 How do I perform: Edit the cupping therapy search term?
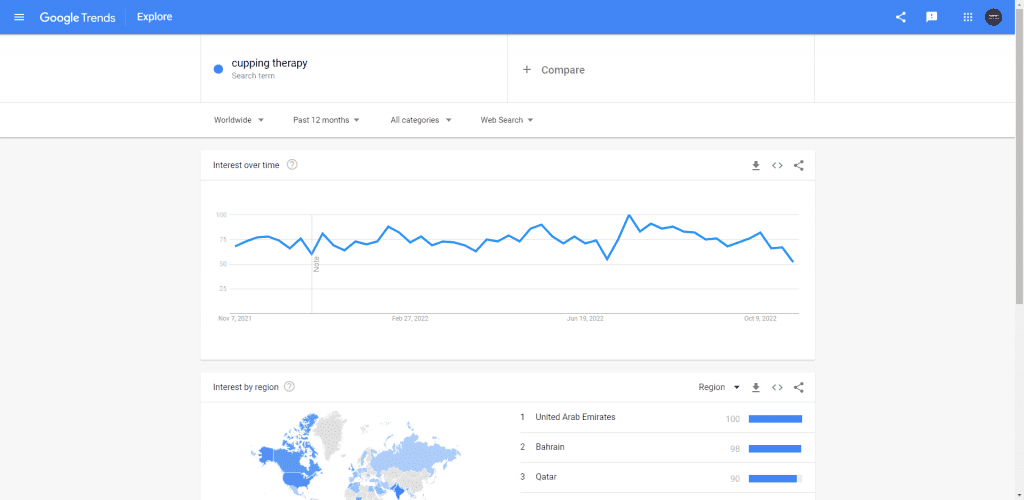click(270, 64)
